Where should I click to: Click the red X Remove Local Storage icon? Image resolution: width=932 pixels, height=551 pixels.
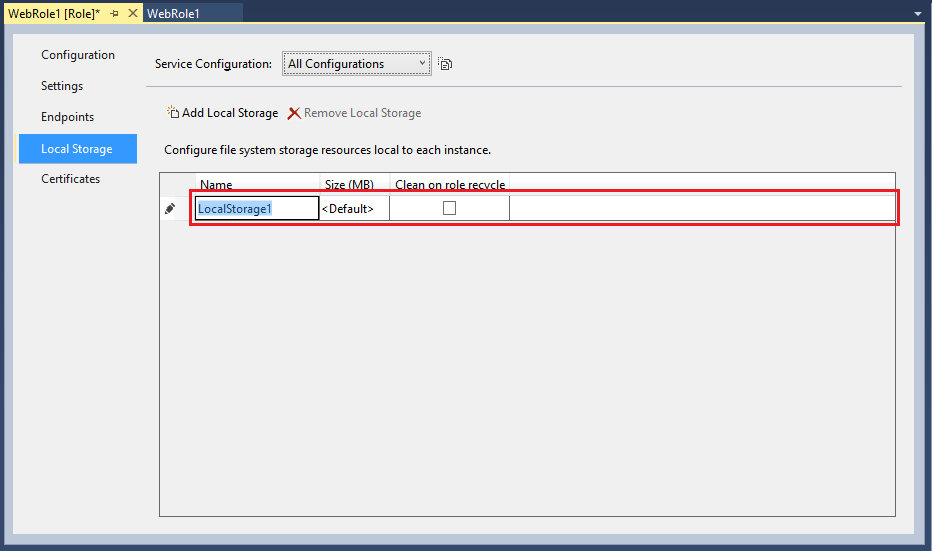tap(294, 113)
